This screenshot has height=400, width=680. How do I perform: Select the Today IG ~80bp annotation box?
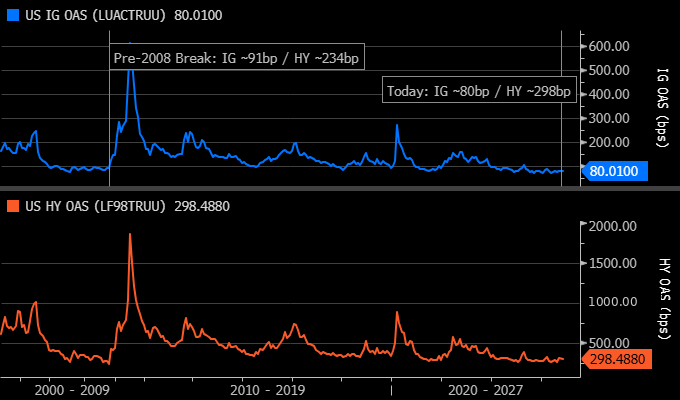pos(479,90)
